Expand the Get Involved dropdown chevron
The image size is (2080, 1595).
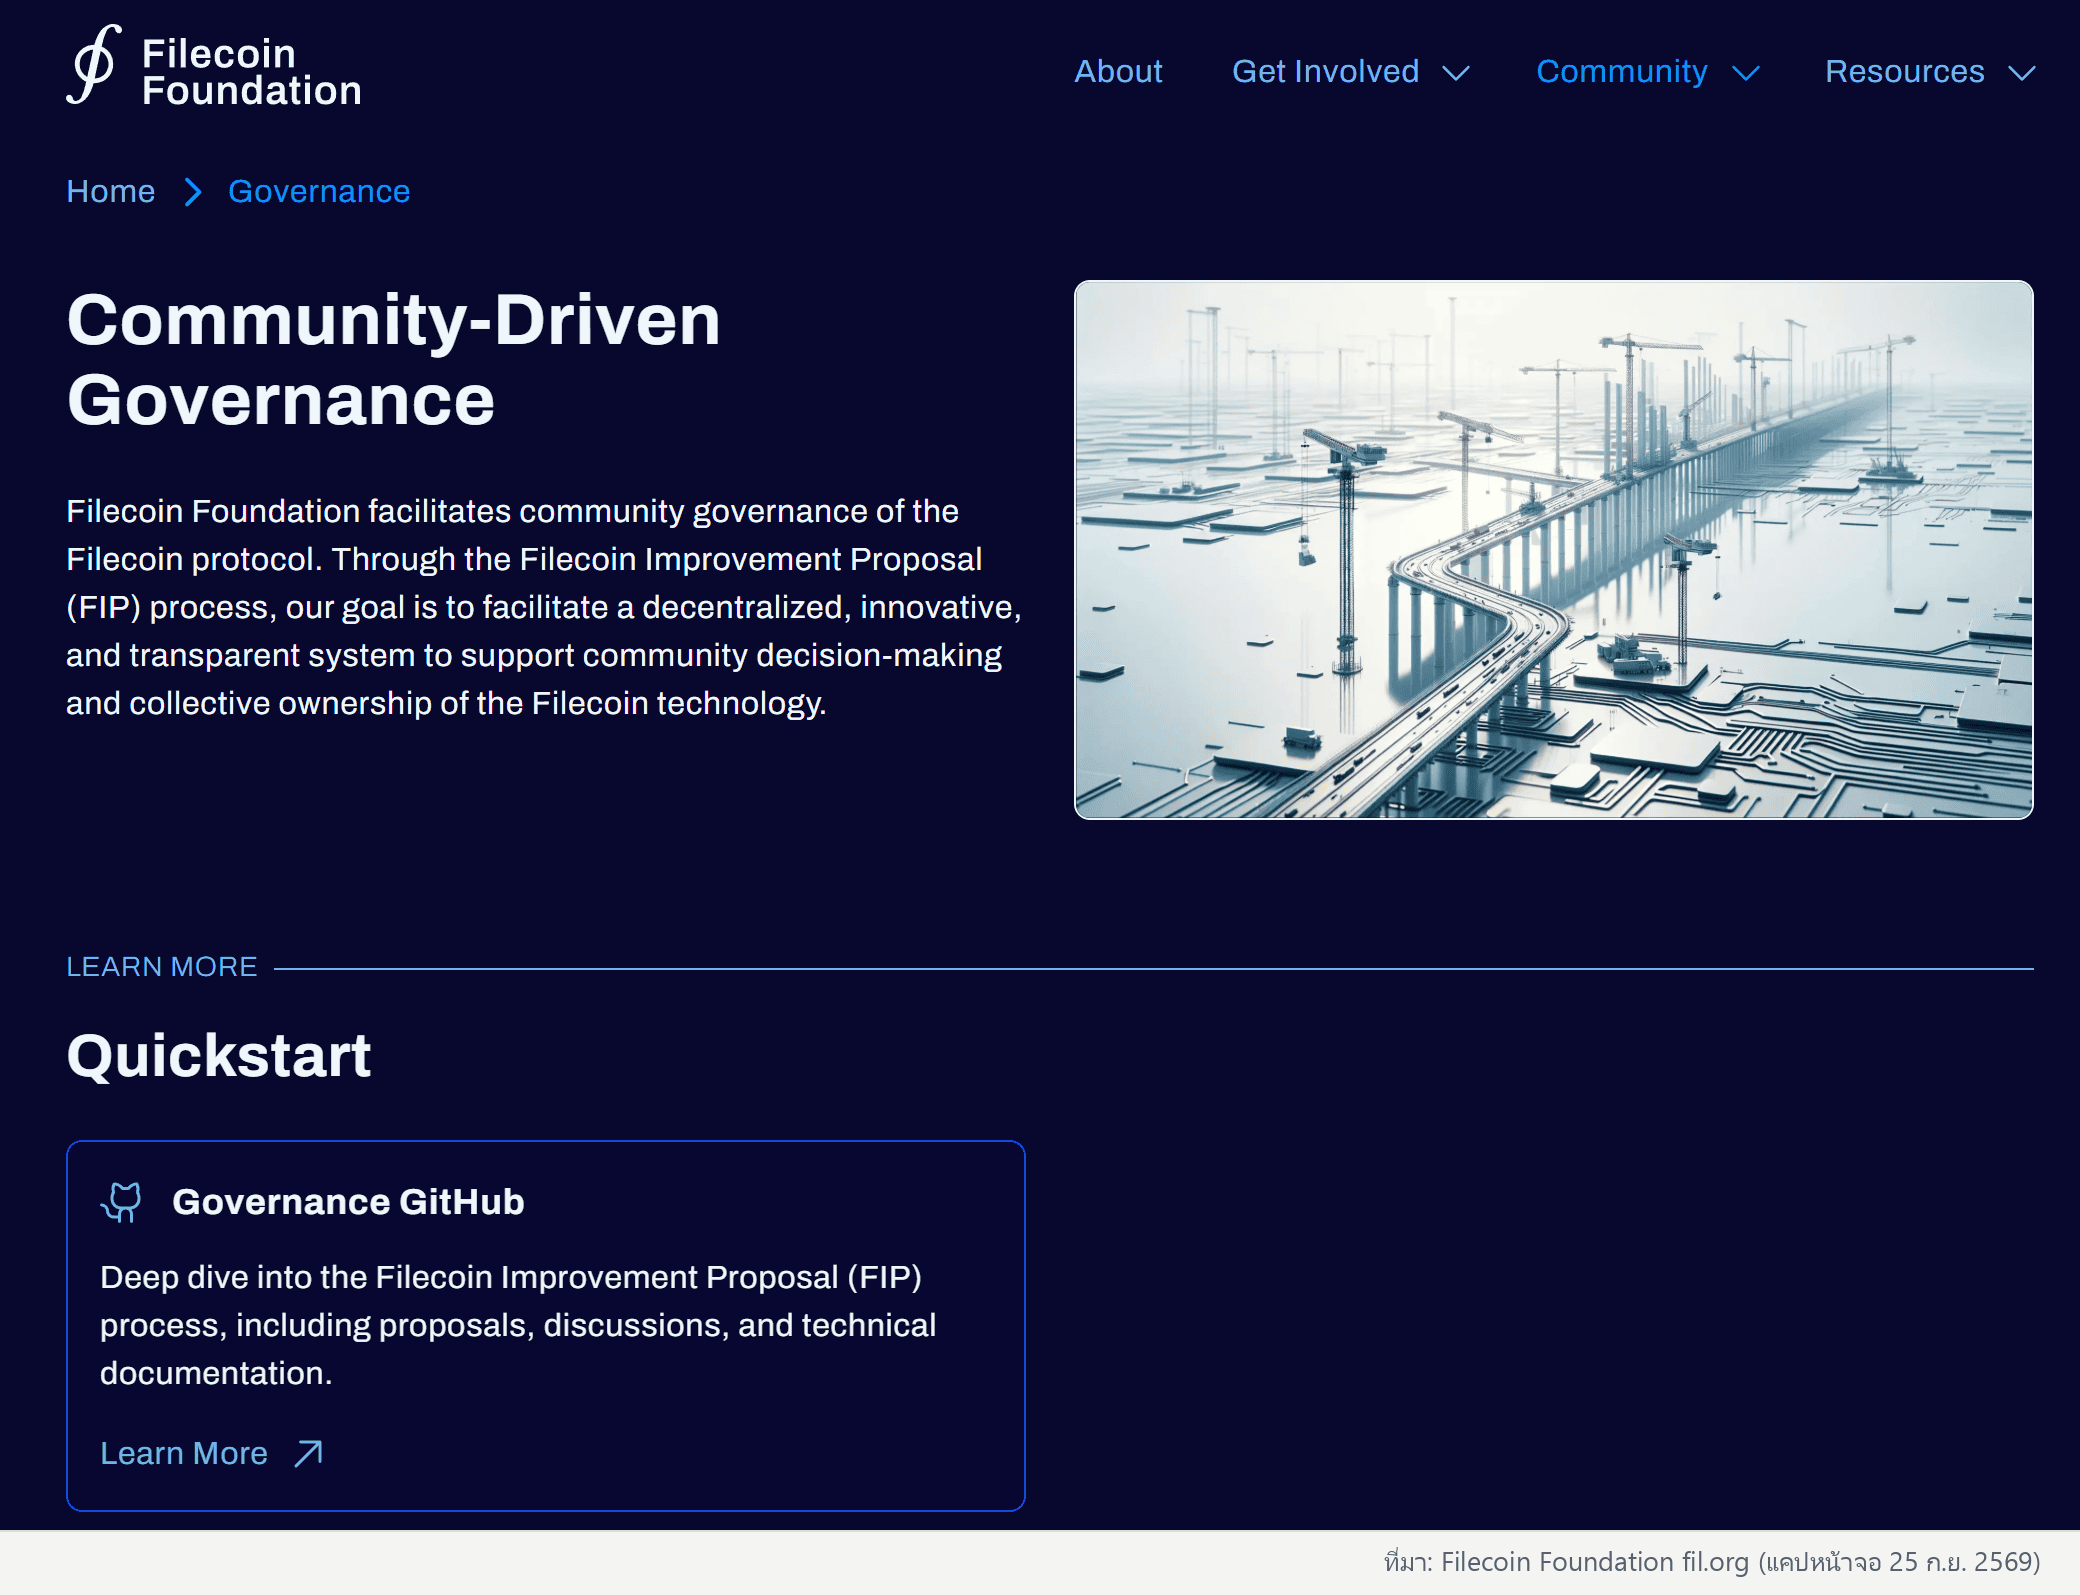1456,73
